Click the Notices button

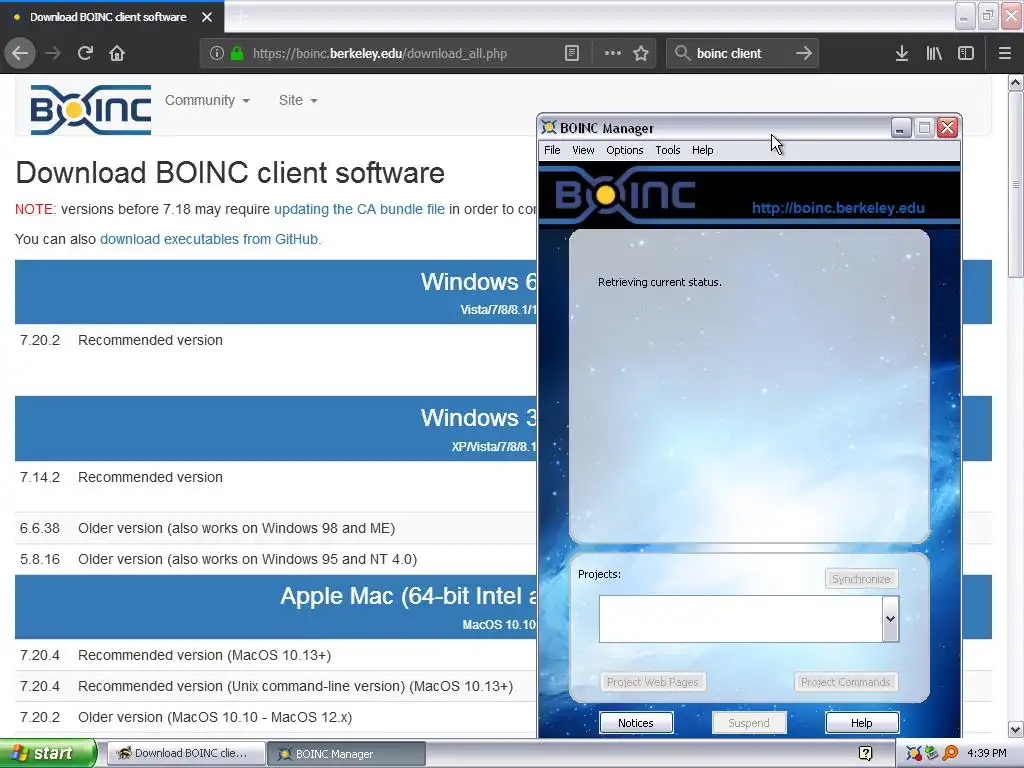[x=636, y=723]
